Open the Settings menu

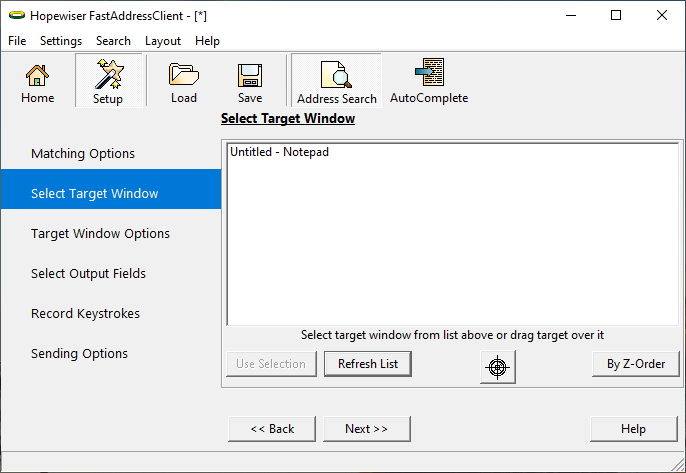coord(61,41)
